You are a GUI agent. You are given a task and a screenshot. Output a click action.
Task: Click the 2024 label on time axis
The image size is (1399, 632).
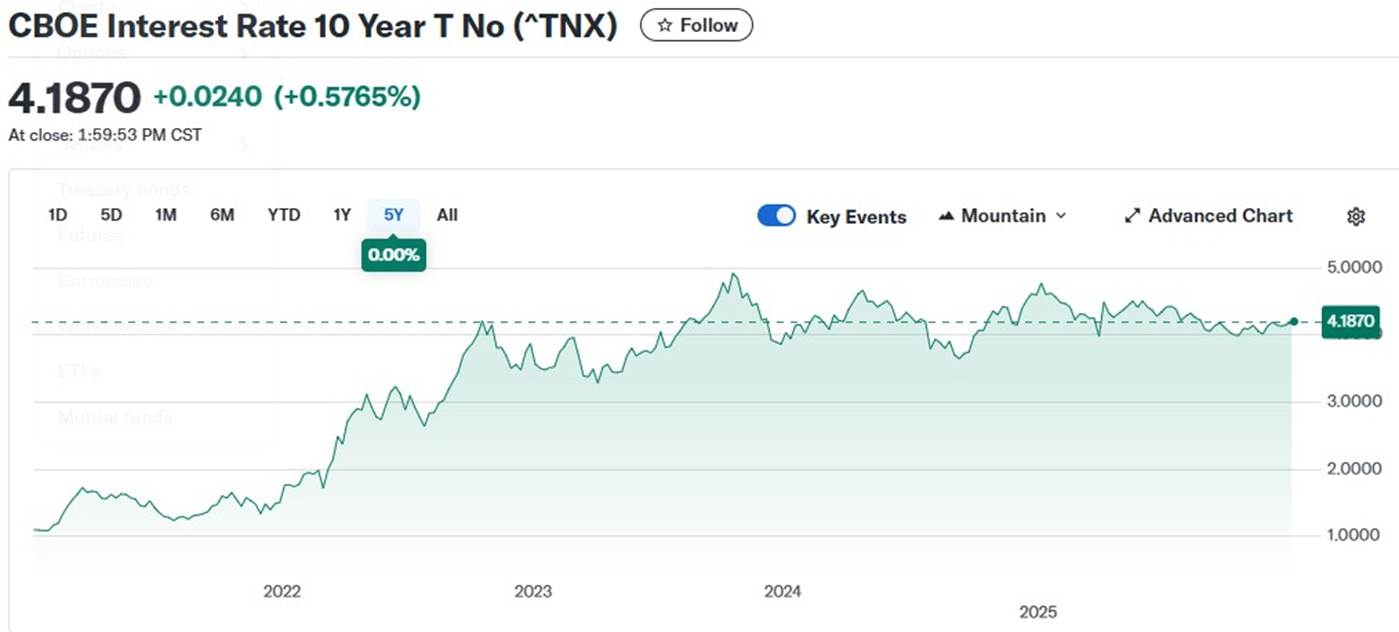(783, 591)
